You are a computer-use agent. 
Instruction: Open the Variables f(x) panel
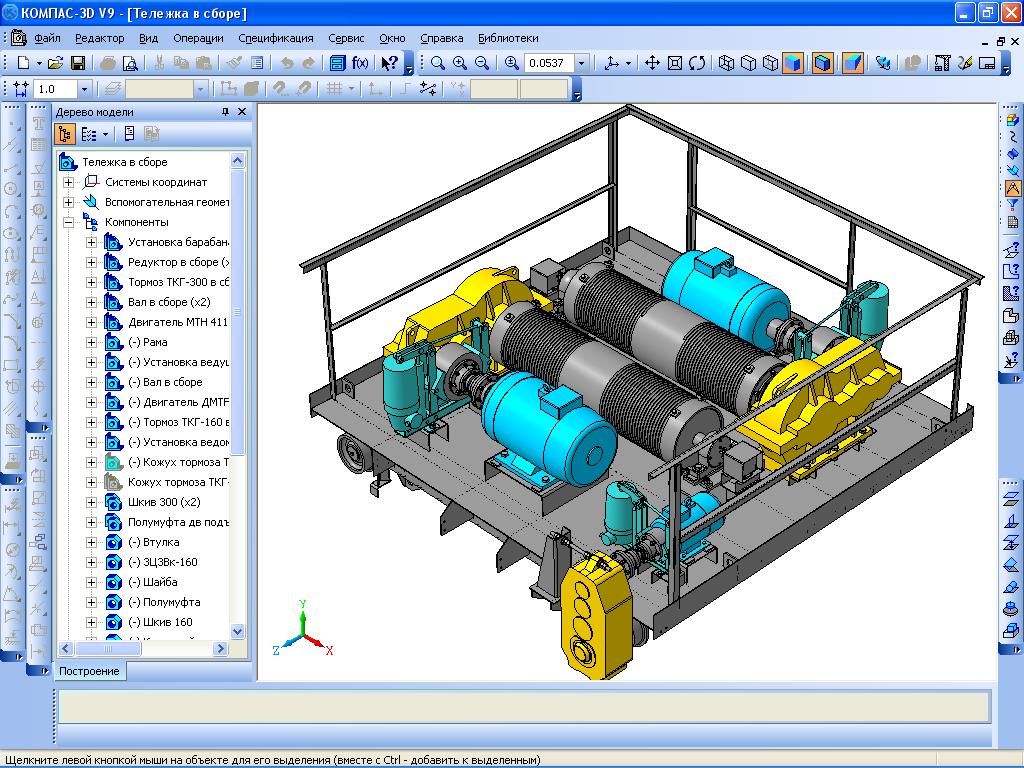coord(360,63)
